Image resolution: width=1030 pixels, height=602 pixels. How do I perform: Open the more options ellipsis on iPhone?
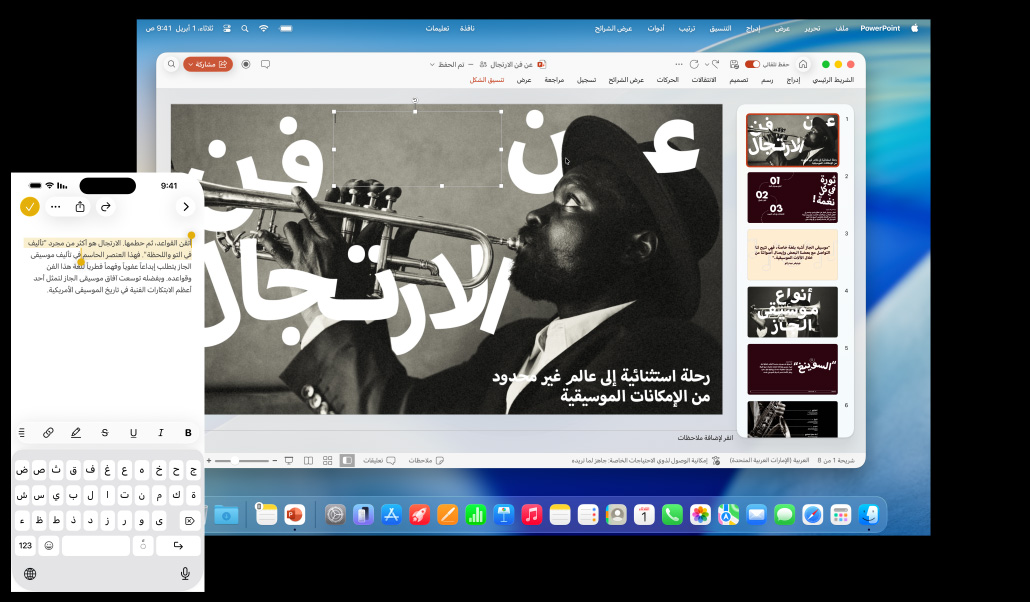56,207
